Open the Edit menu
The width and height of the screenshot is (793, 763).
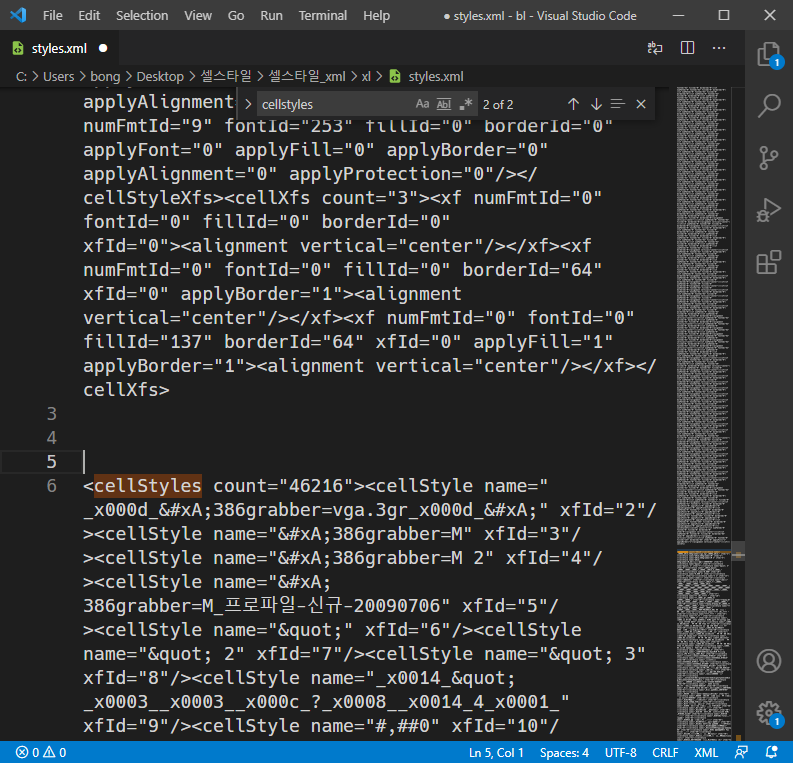click(89, 16)
